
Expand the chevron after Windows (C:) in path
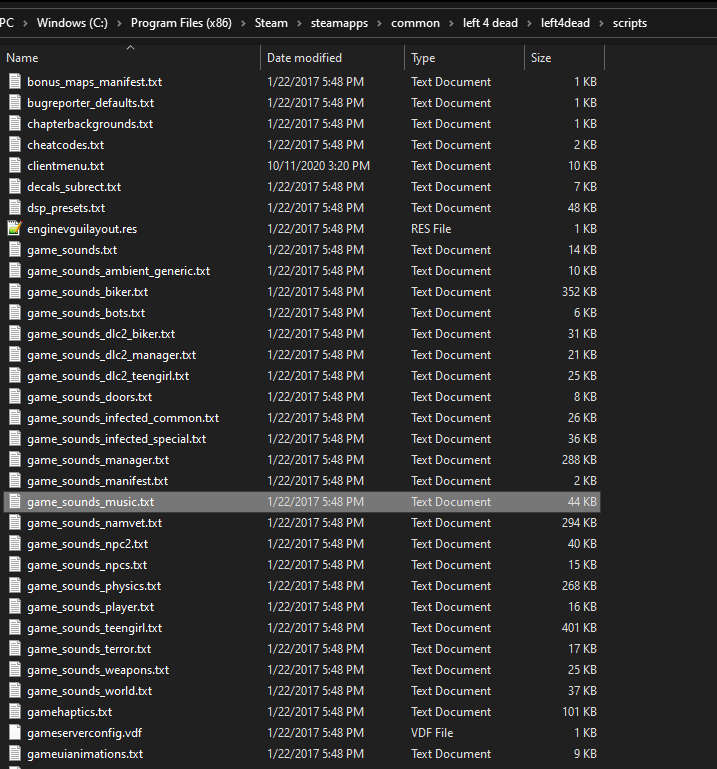tap(119, 24)
